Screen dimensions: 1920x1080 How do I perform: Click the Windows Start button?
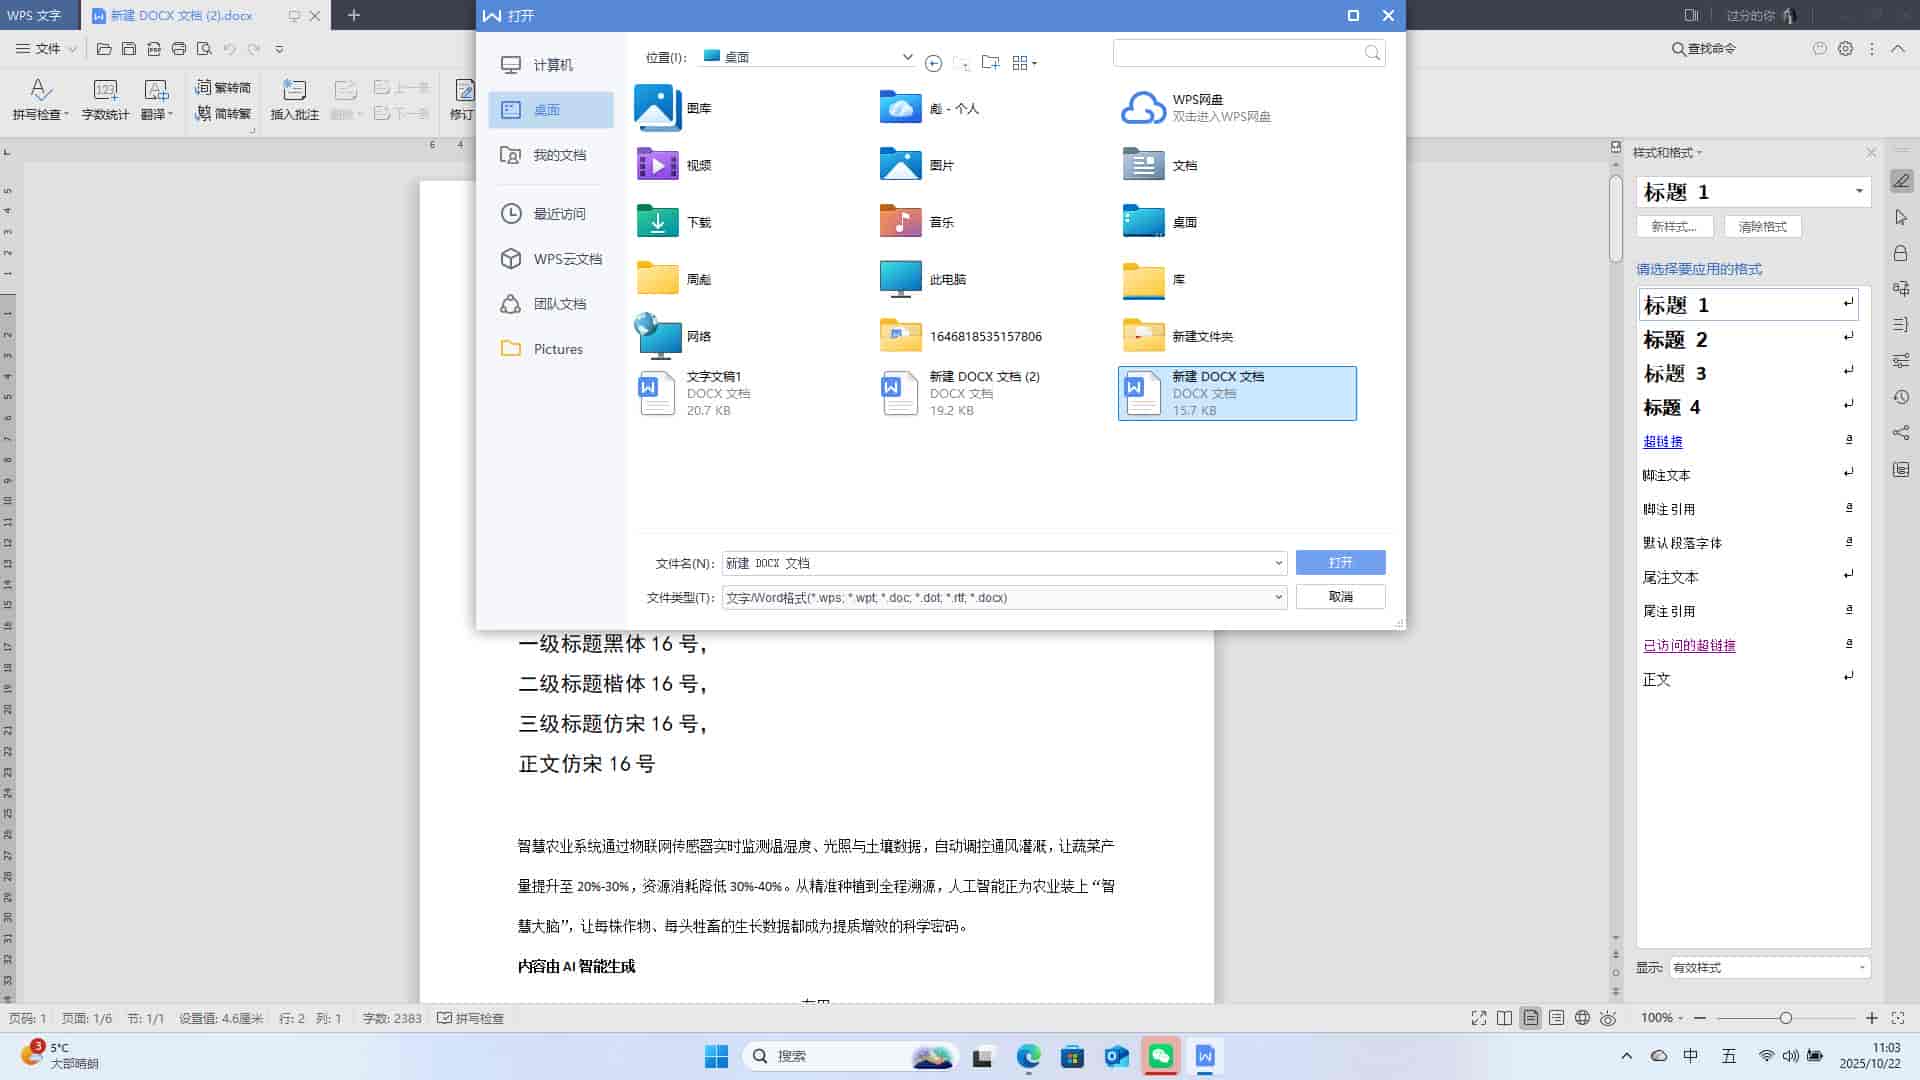click(717, 1056)
